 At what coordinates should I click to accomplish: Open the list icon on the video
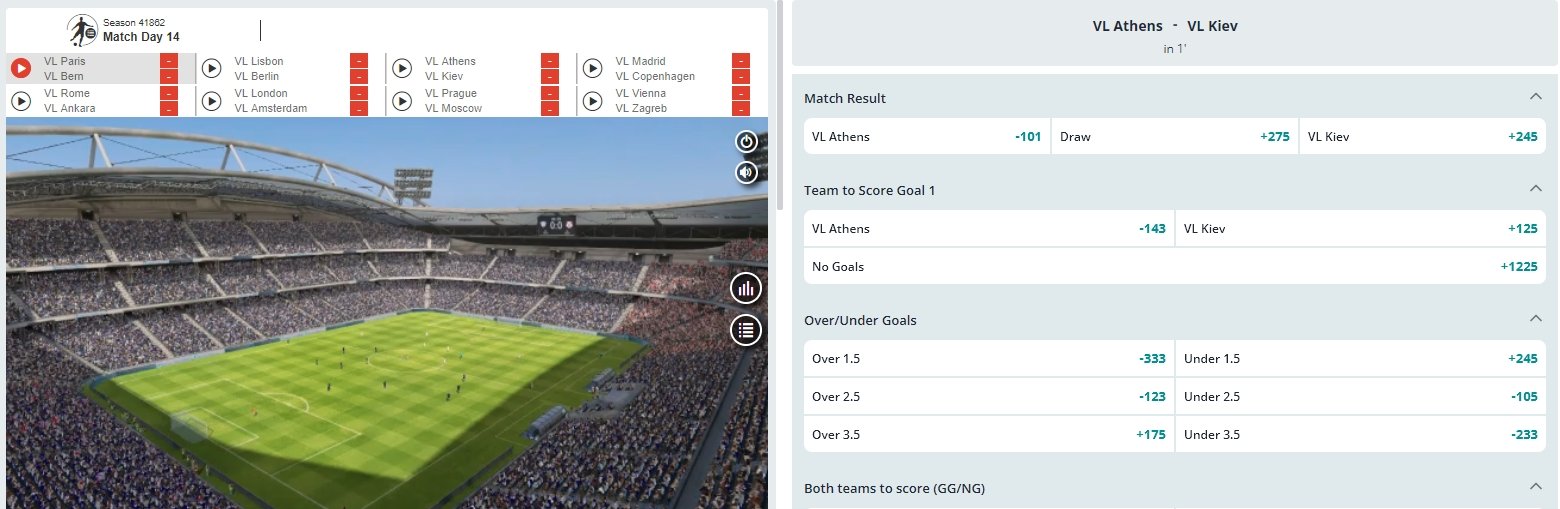746,330
